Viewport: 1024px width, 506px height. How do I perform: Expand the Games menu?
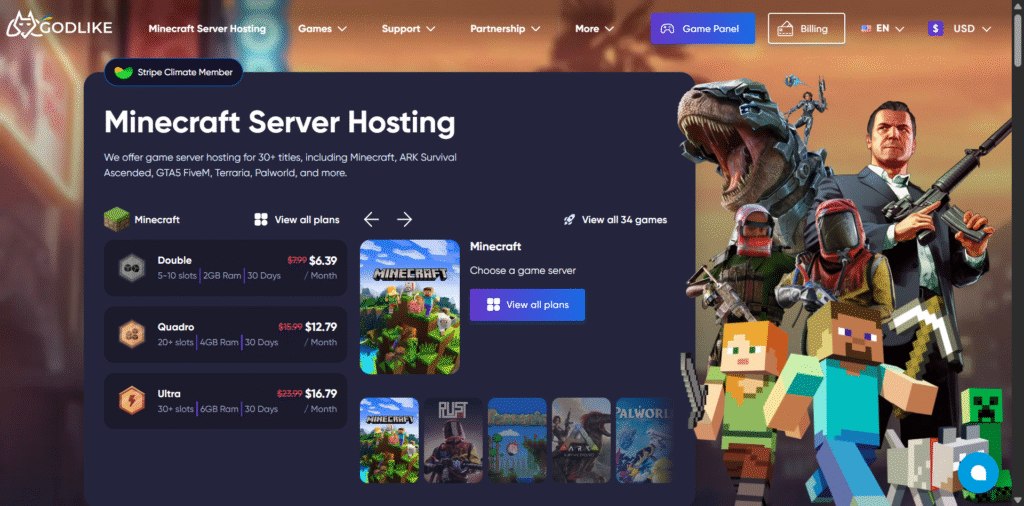[x=322, y=29]
